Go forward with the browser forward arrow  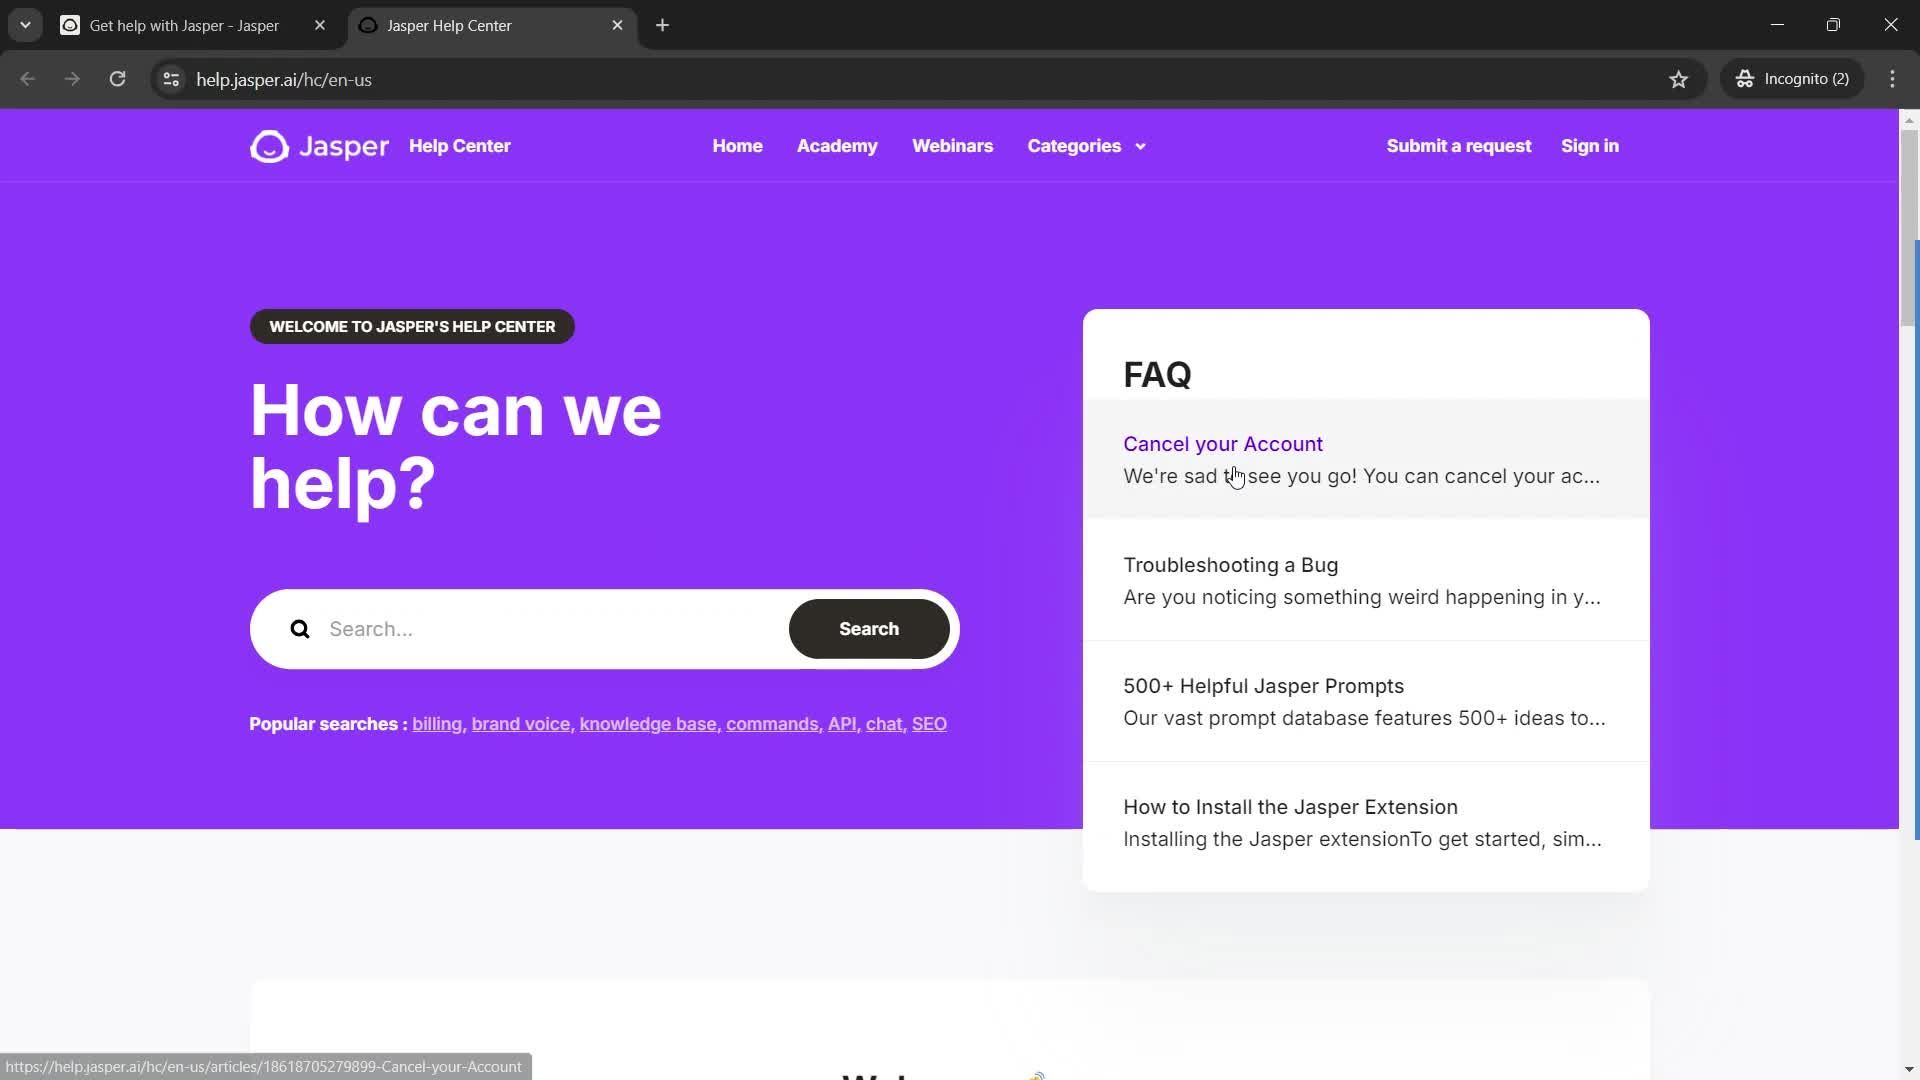tap(72, 79)
